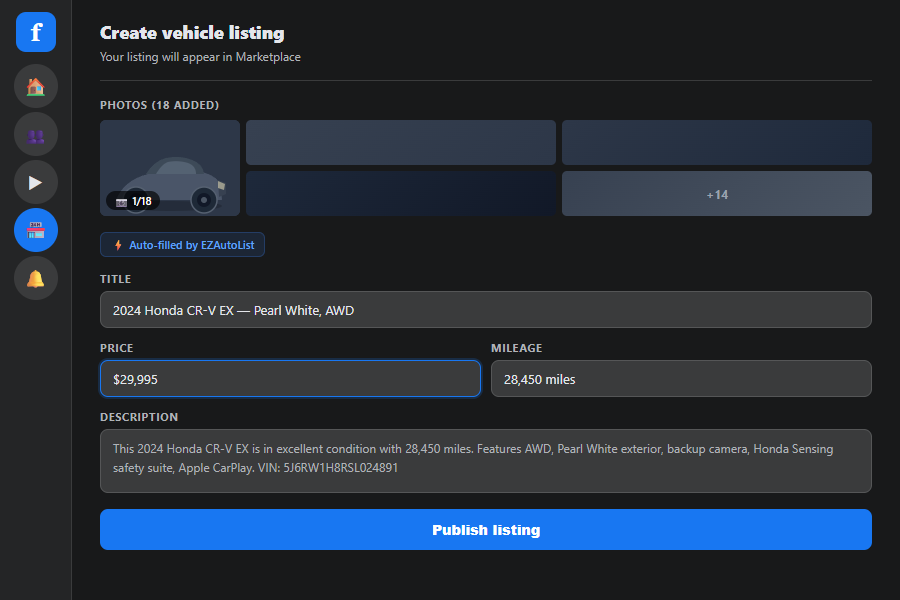The image size is (900, 600).
Task: Click the Title field showing 2024 Honda CR-V
Action: (485, 309)
